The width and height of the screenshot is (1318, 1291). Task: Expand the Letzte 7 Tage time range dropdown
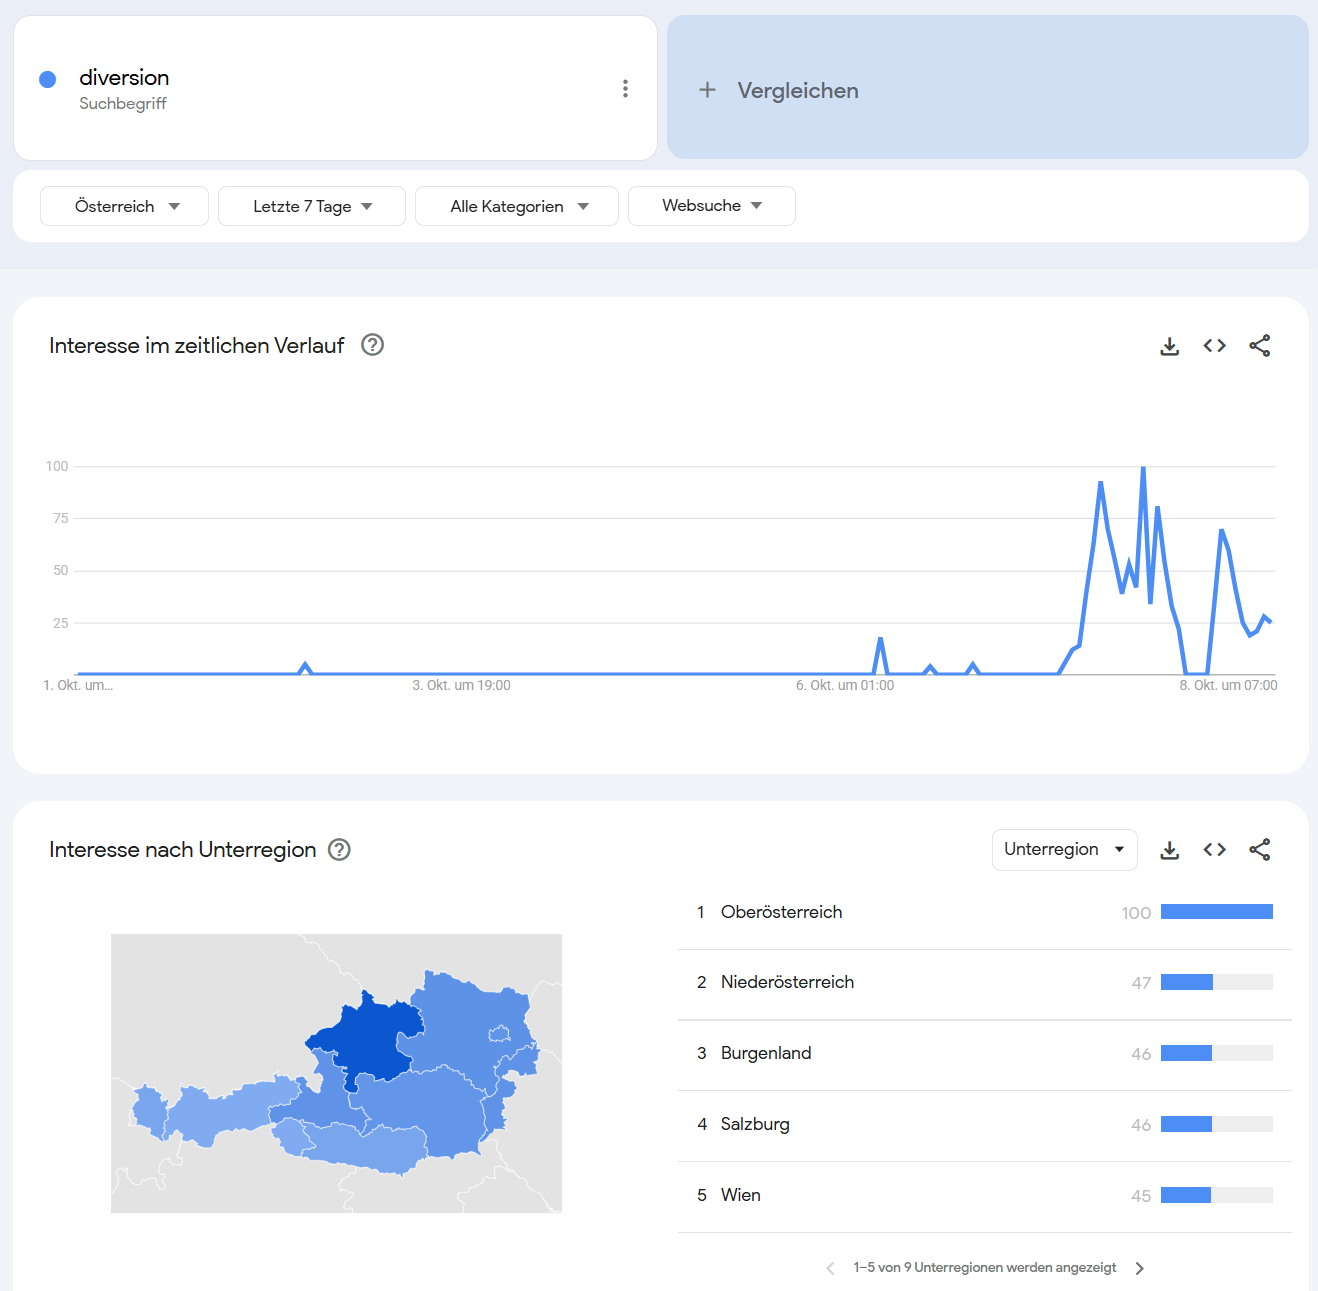[x=312, y=206]
